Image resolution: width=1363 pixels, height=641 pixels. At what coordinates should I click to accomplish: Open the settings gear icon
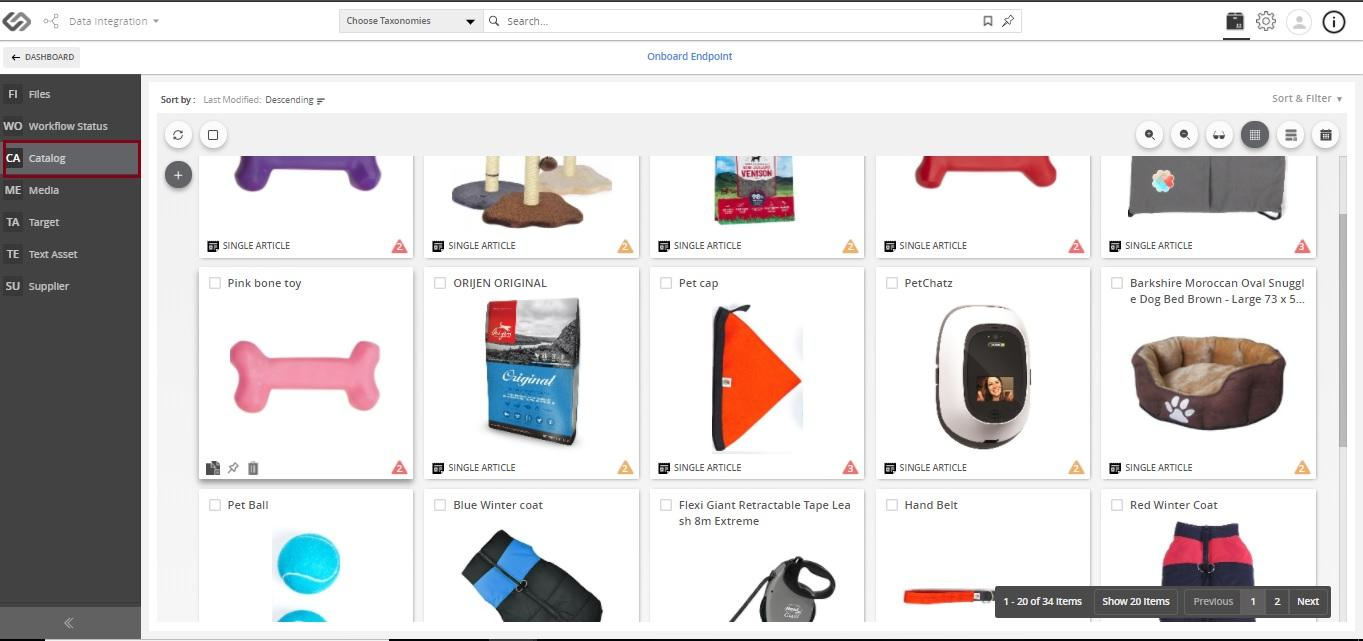click(x=1266, y=21)
